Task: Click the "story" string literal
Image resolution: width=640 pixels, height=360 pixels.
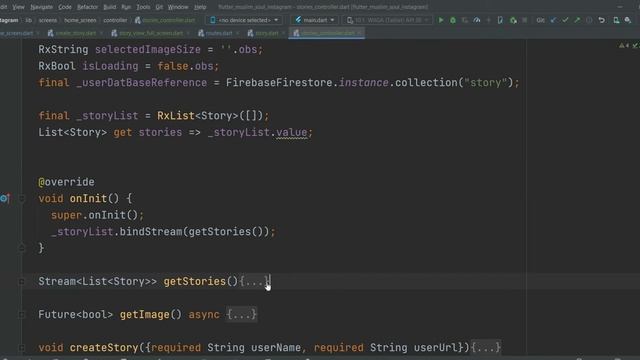Action: click(x=485, y=82)
